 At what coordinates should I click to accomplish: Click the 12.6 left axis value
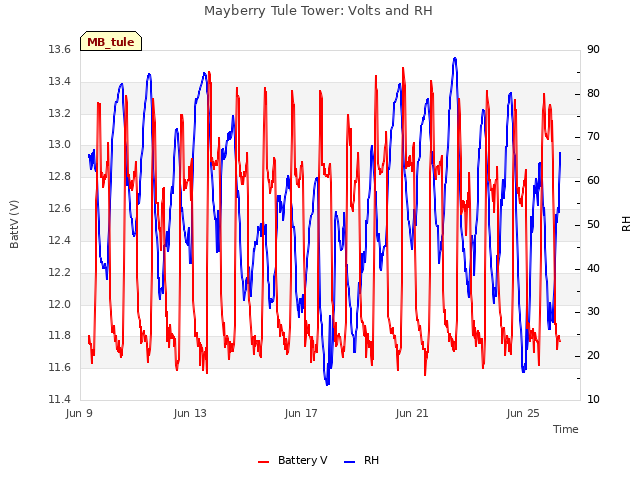(60, 208)
